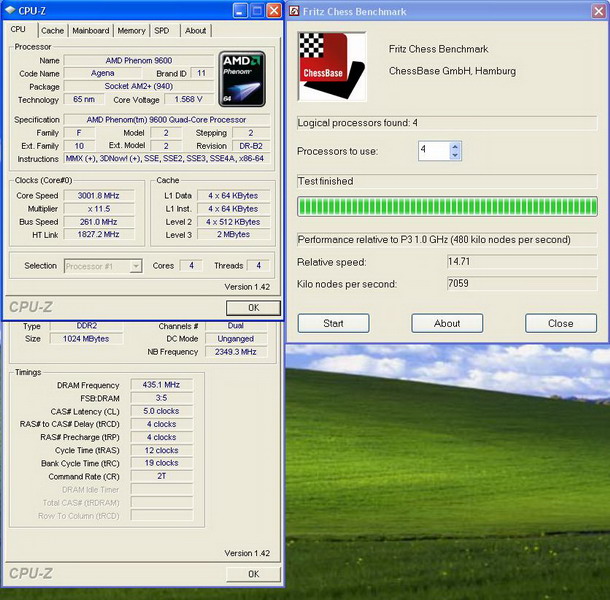The width and height of the screenshot is (610, 600).
Task: Click the Logical processors found: 4 field
Action: (x=447, y=123)
